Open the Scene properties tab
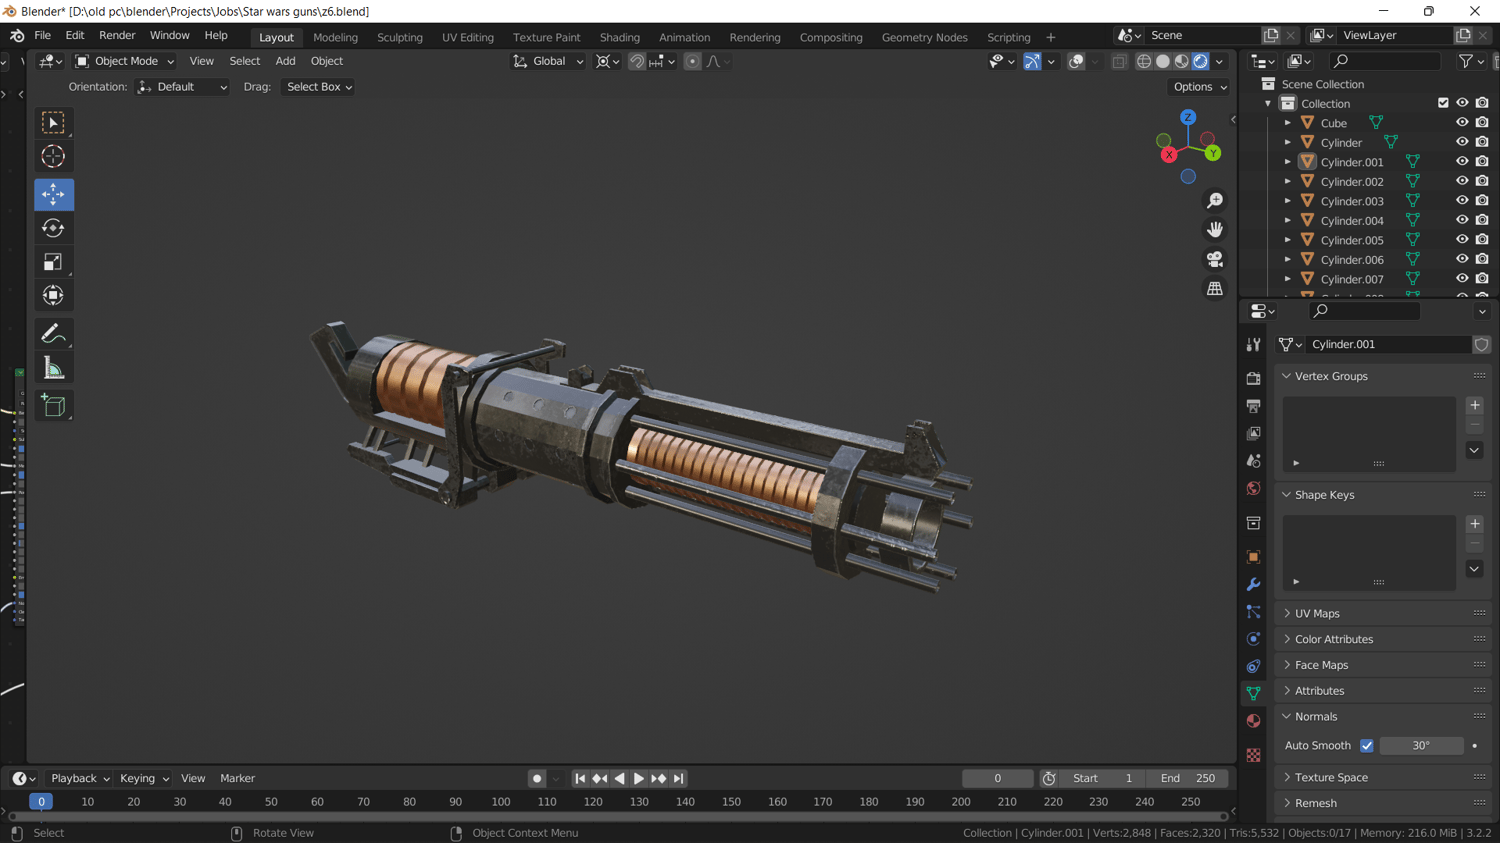The width and height of the screenshot is (1500, 843). tap(1253, 461)
